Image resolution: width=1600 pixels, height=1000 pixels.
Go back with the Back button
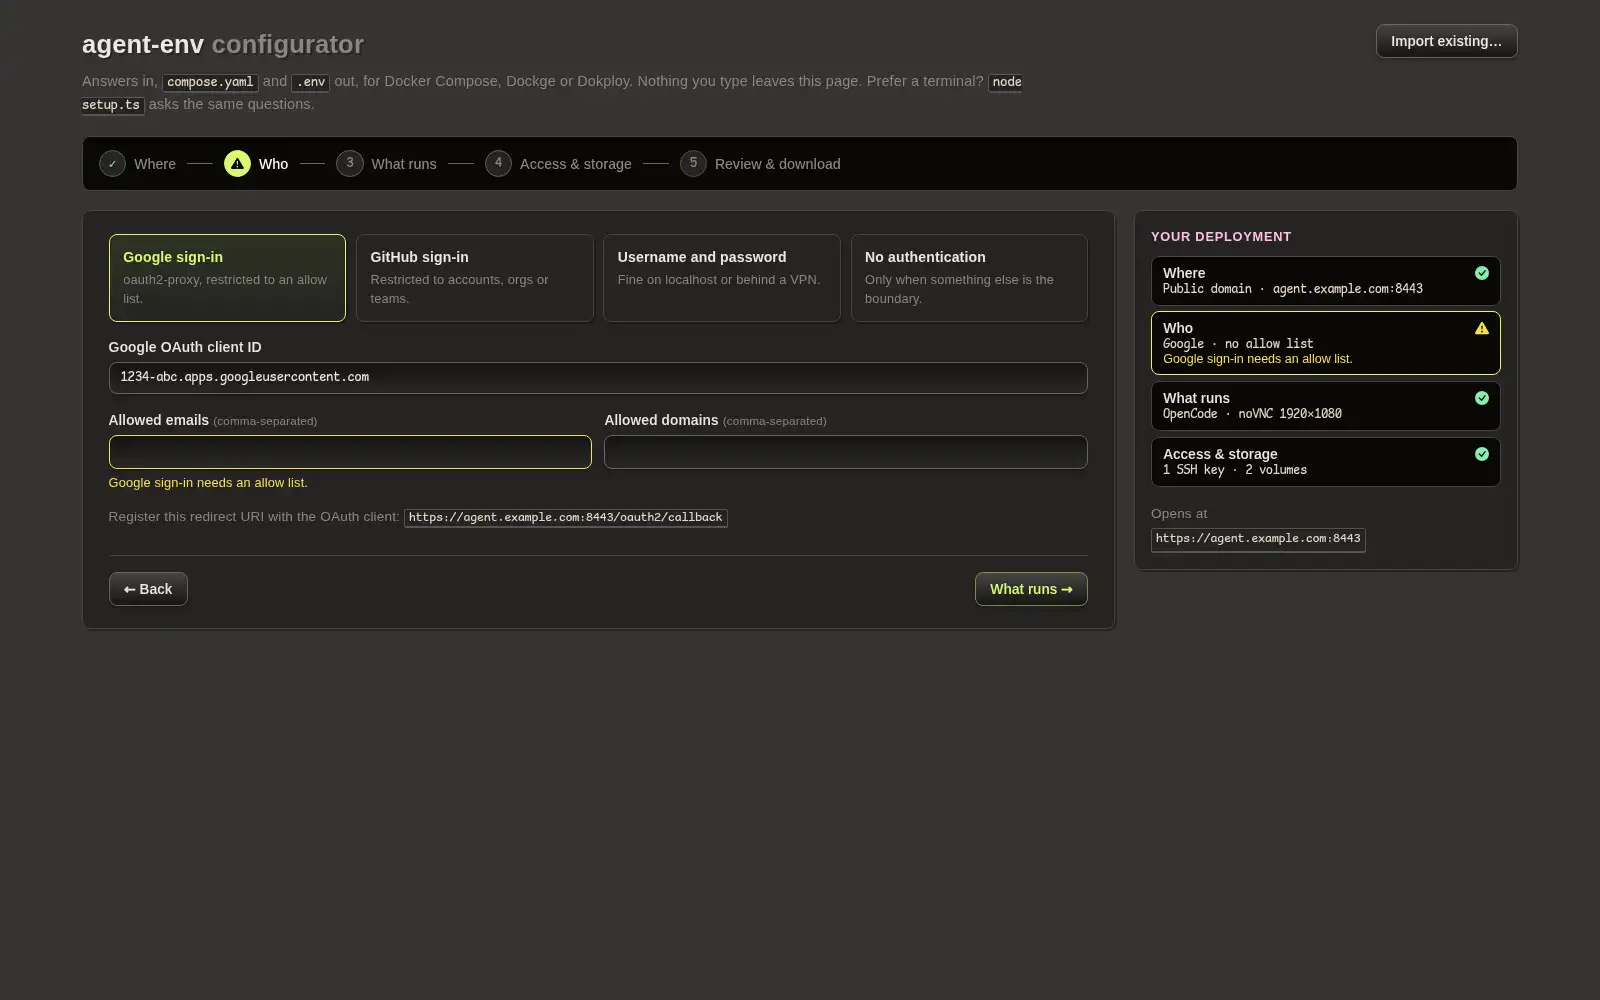point(148,589)
